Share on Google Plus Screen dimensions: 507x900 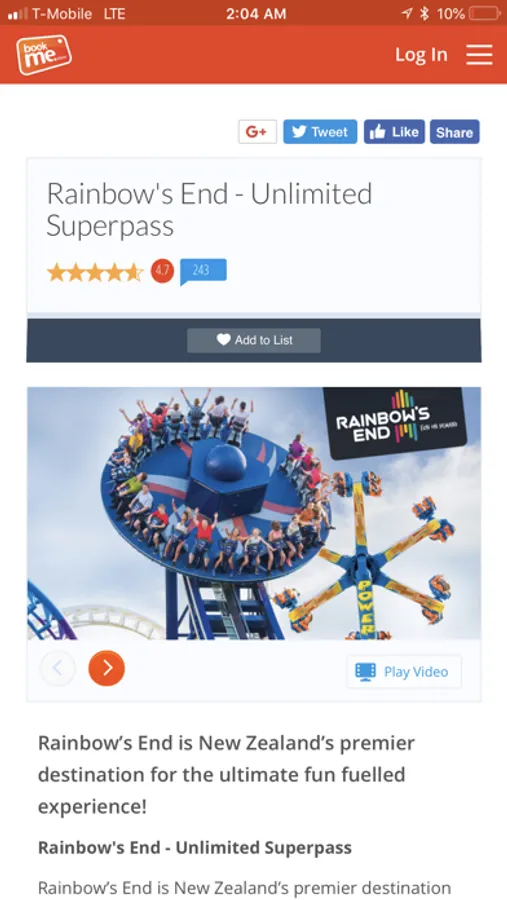(x=257, y=132)
